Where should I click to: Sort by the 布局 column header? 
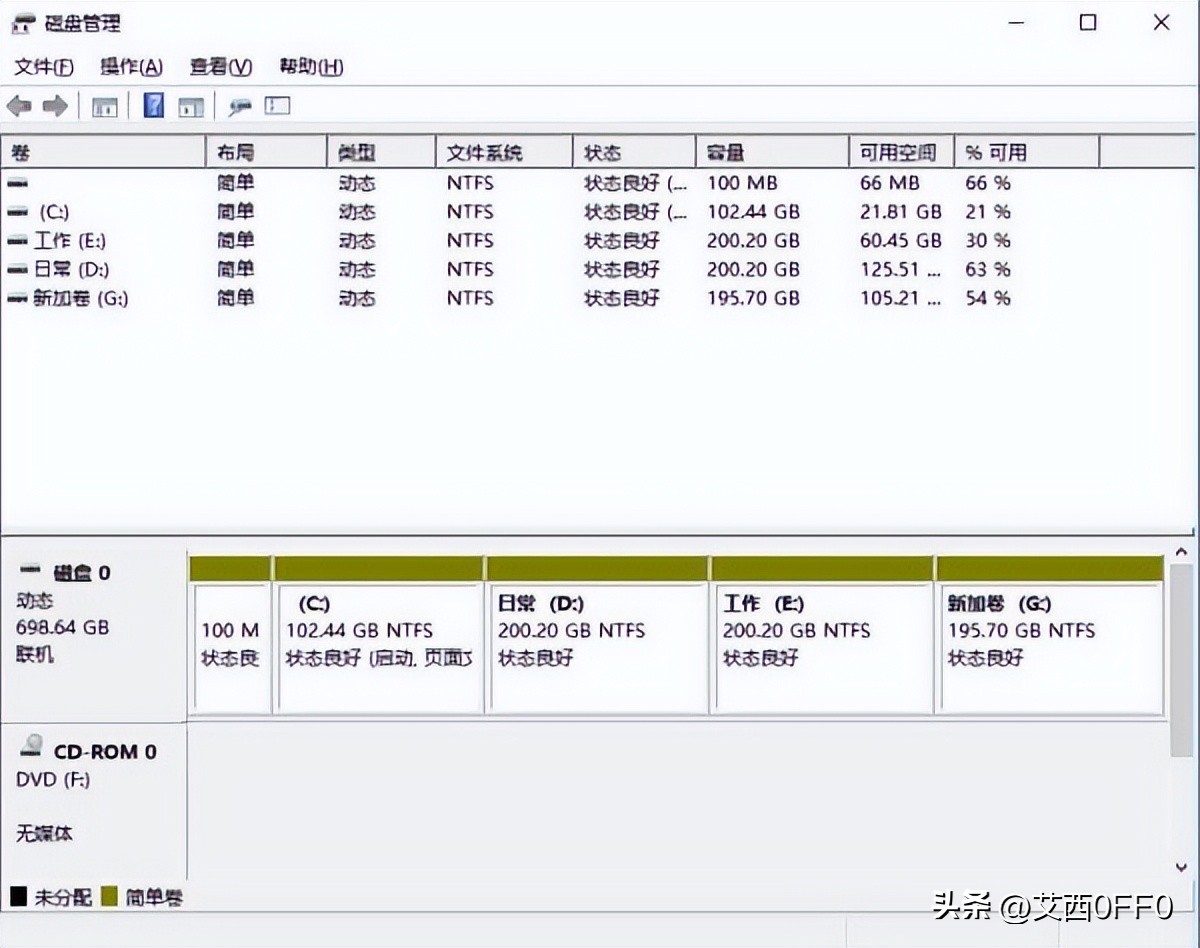pyautogui.click(x=266, y=152)
